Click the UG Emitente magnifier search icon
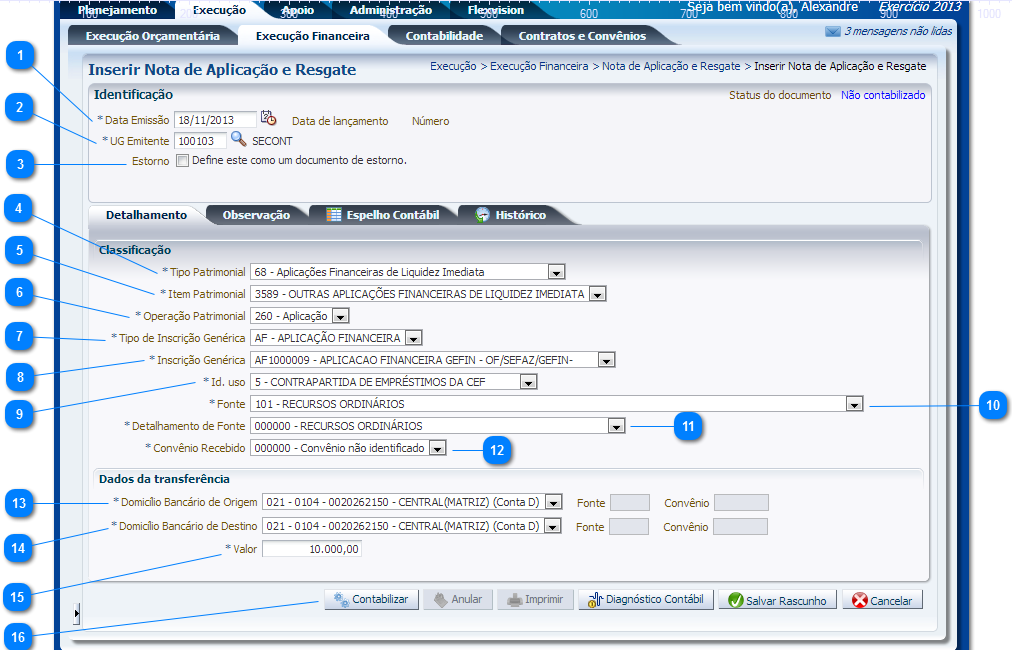The image size is (1012, 650). pos(238,140)
